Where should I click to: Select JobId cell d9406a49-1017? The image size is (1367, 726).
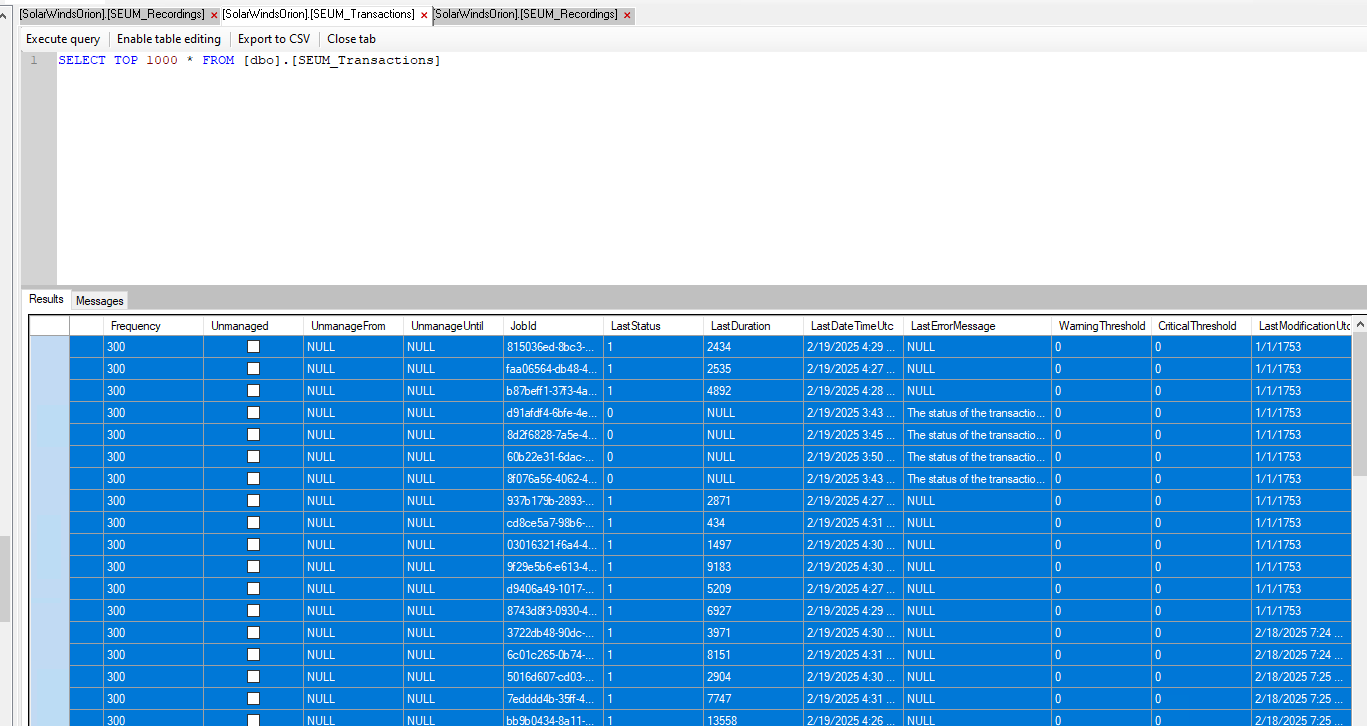click(x=553, y=589)
